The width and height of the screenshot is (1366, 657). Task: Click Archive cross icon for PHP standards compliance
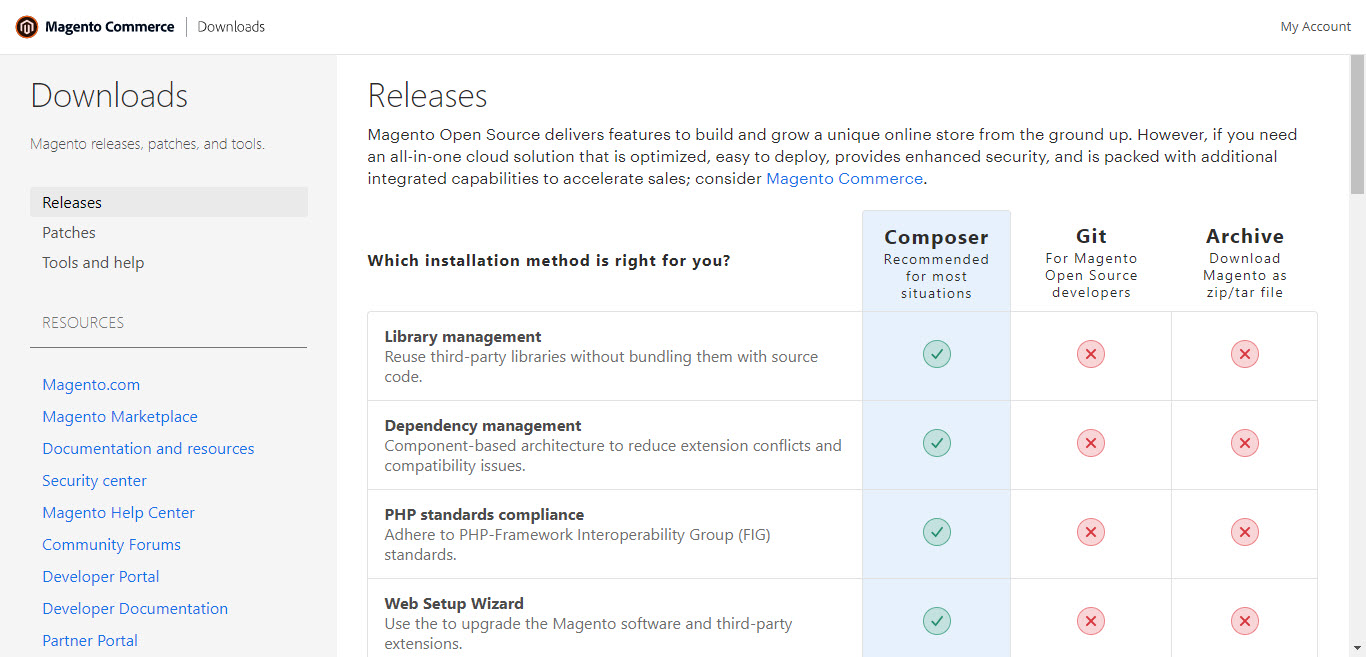pos(1245,532)
